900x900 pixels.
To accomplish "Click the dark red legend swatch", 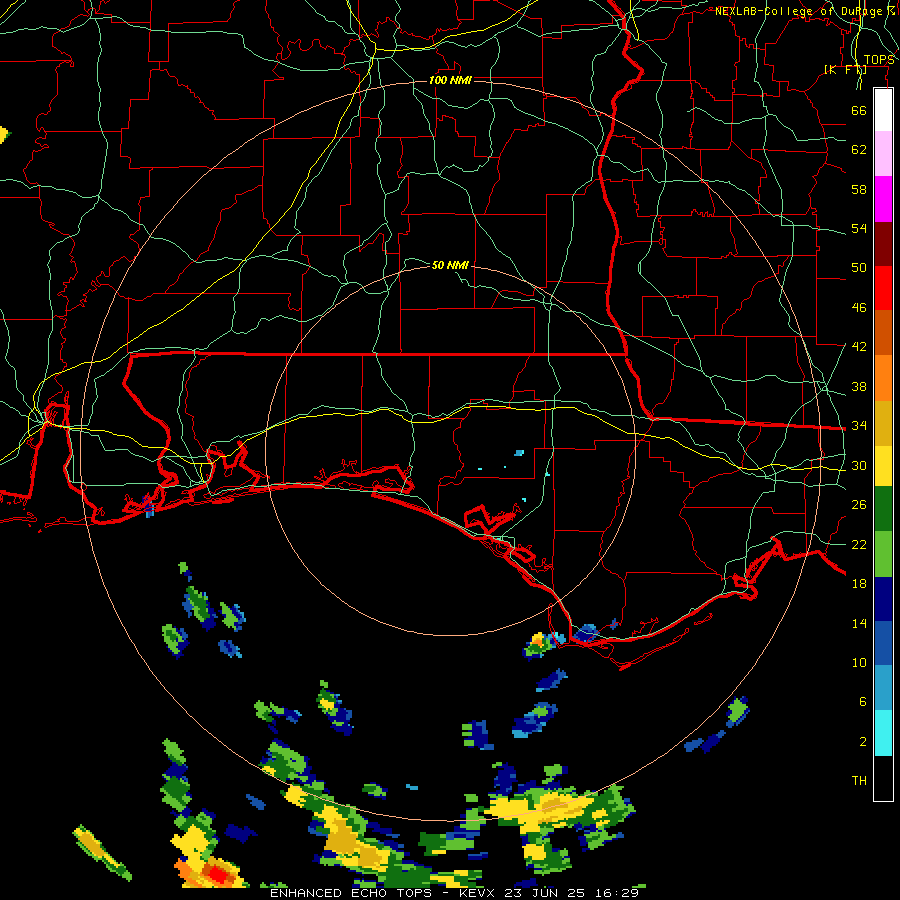I will pos(883,244).
